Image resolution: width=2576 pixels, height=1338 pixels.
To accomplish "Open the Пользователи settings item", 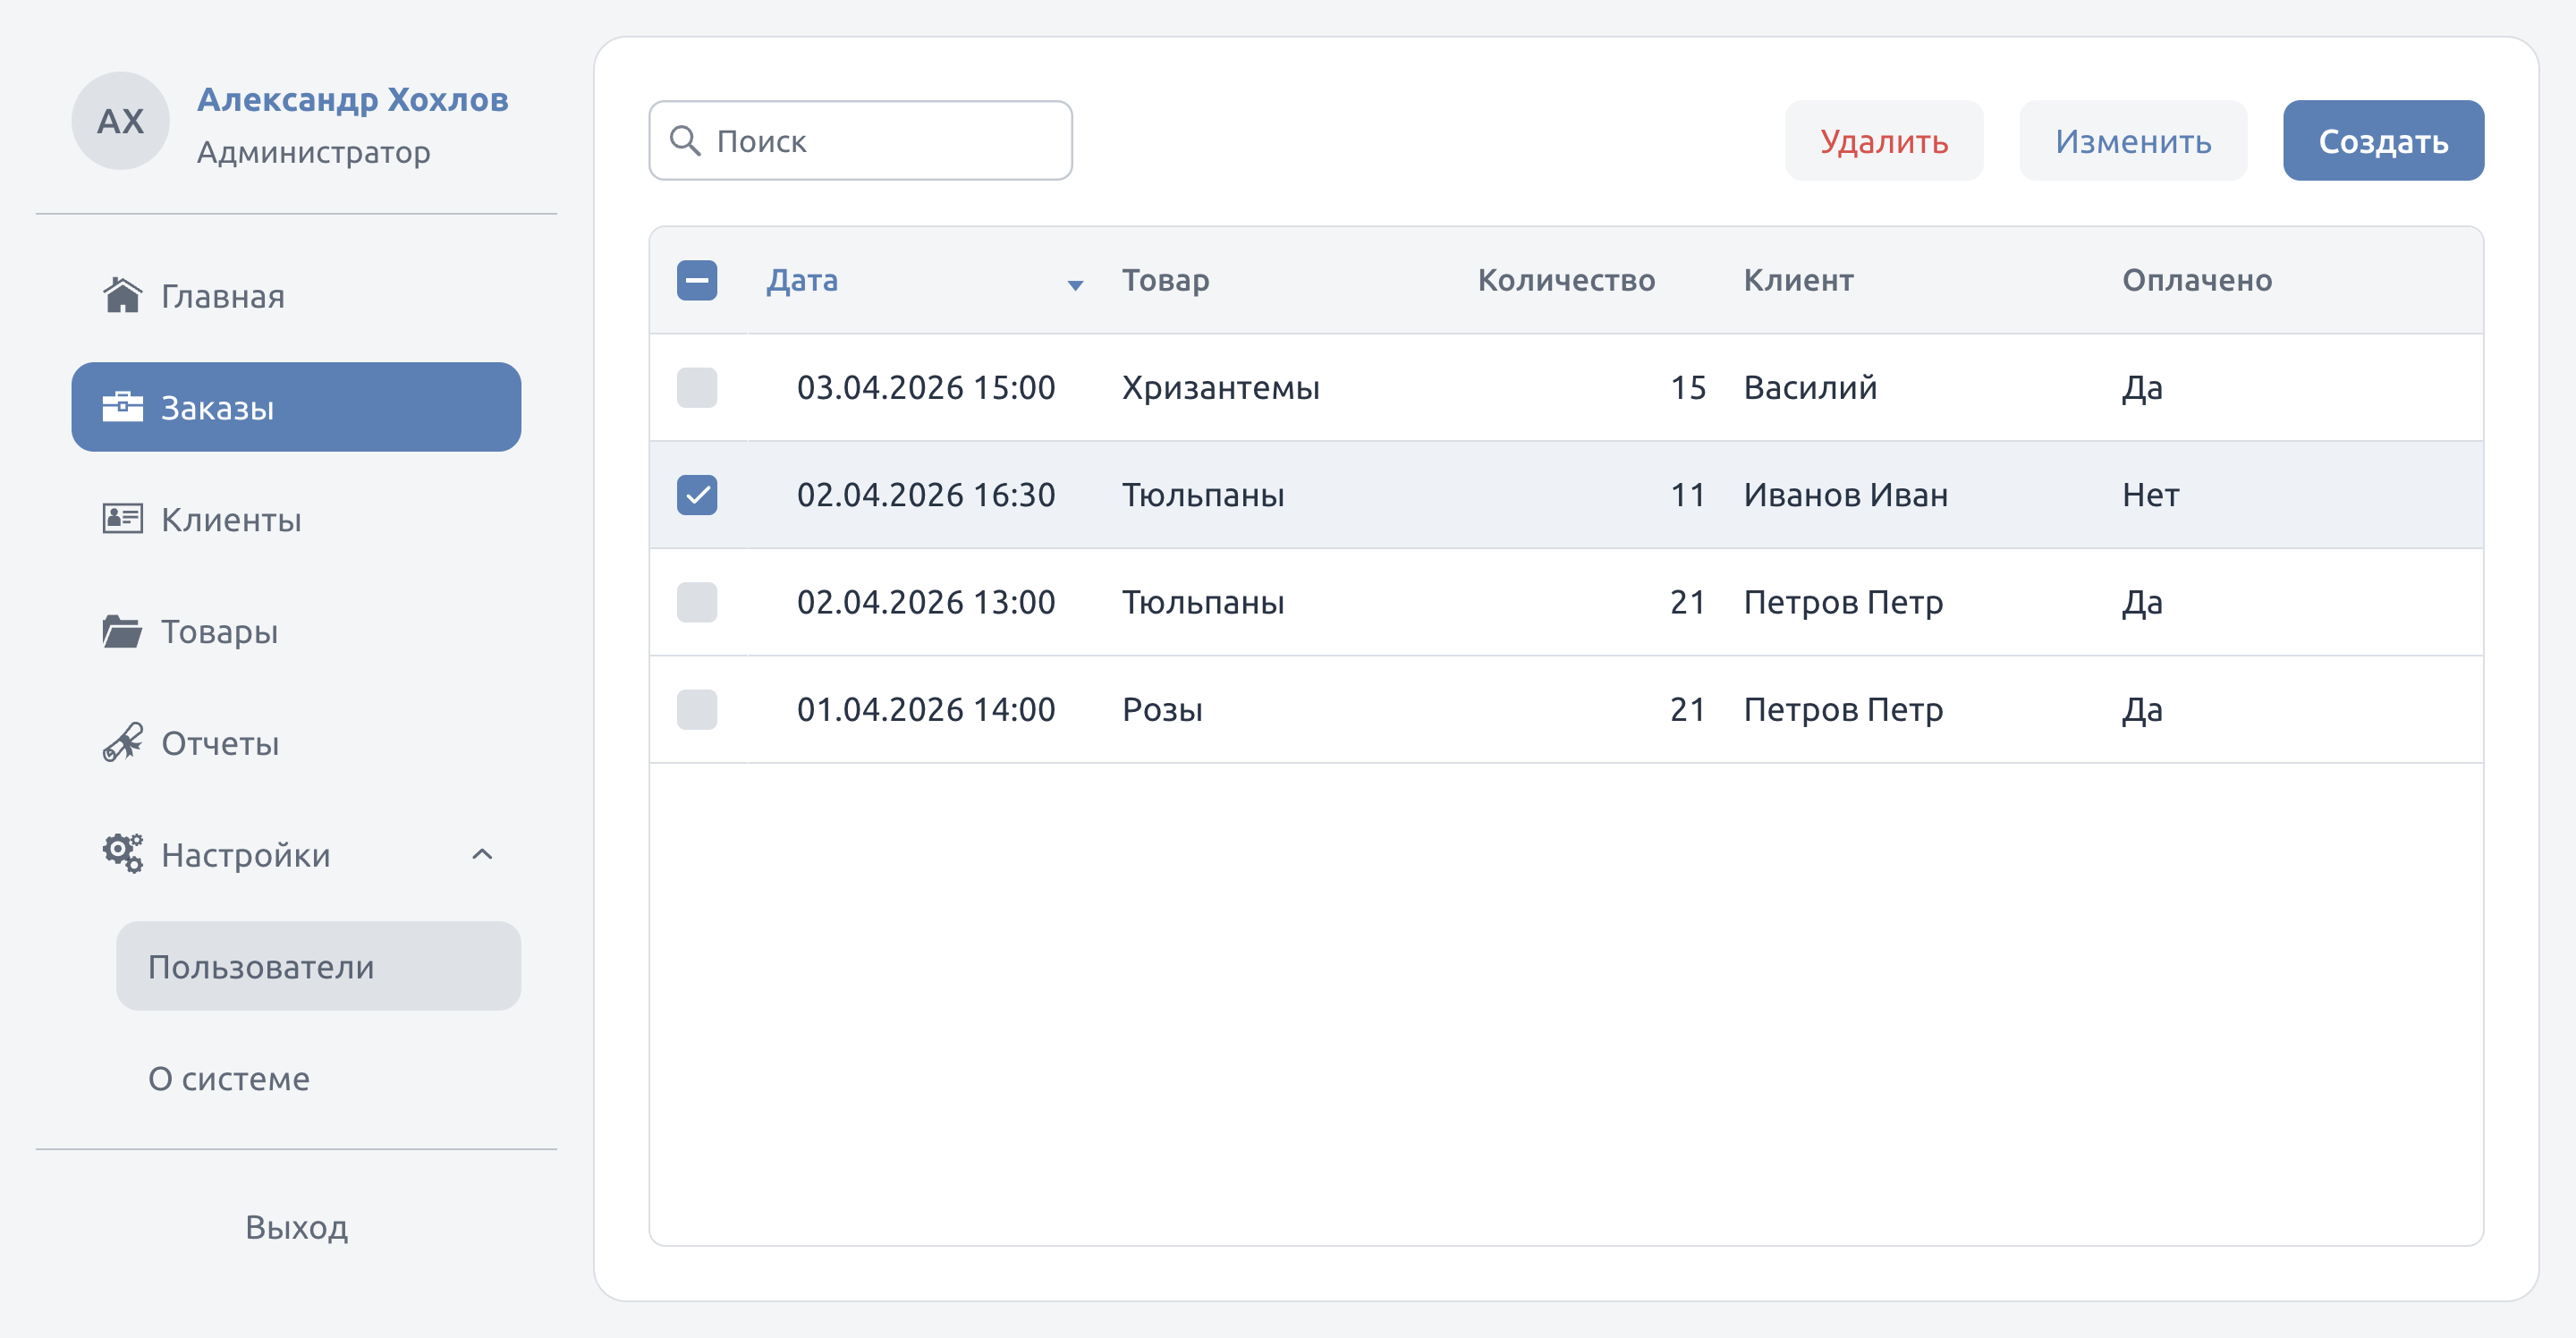I will pyautogui.click(x=318, y=966).
